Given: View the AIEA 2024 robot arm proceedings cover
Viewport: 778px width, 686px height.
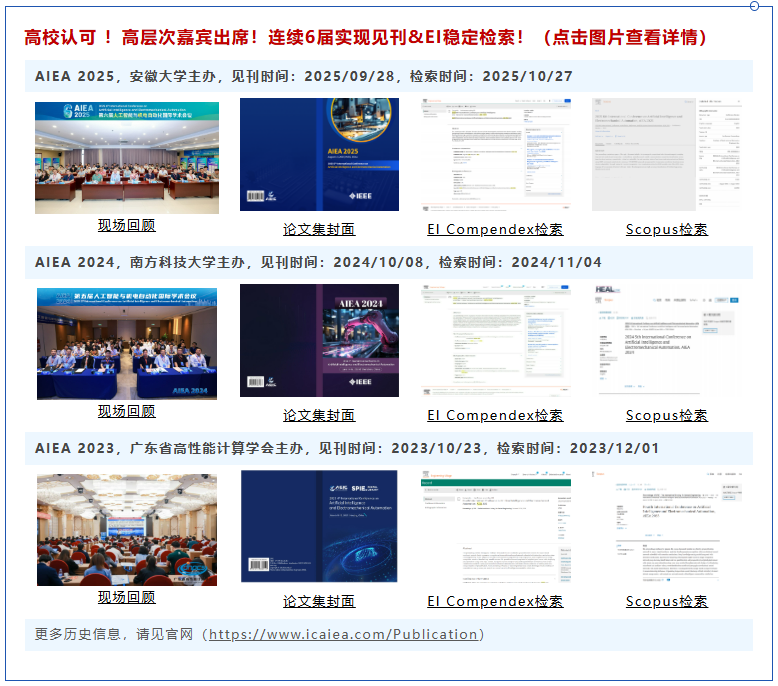Looking at the screenshot, I should 319,340.
